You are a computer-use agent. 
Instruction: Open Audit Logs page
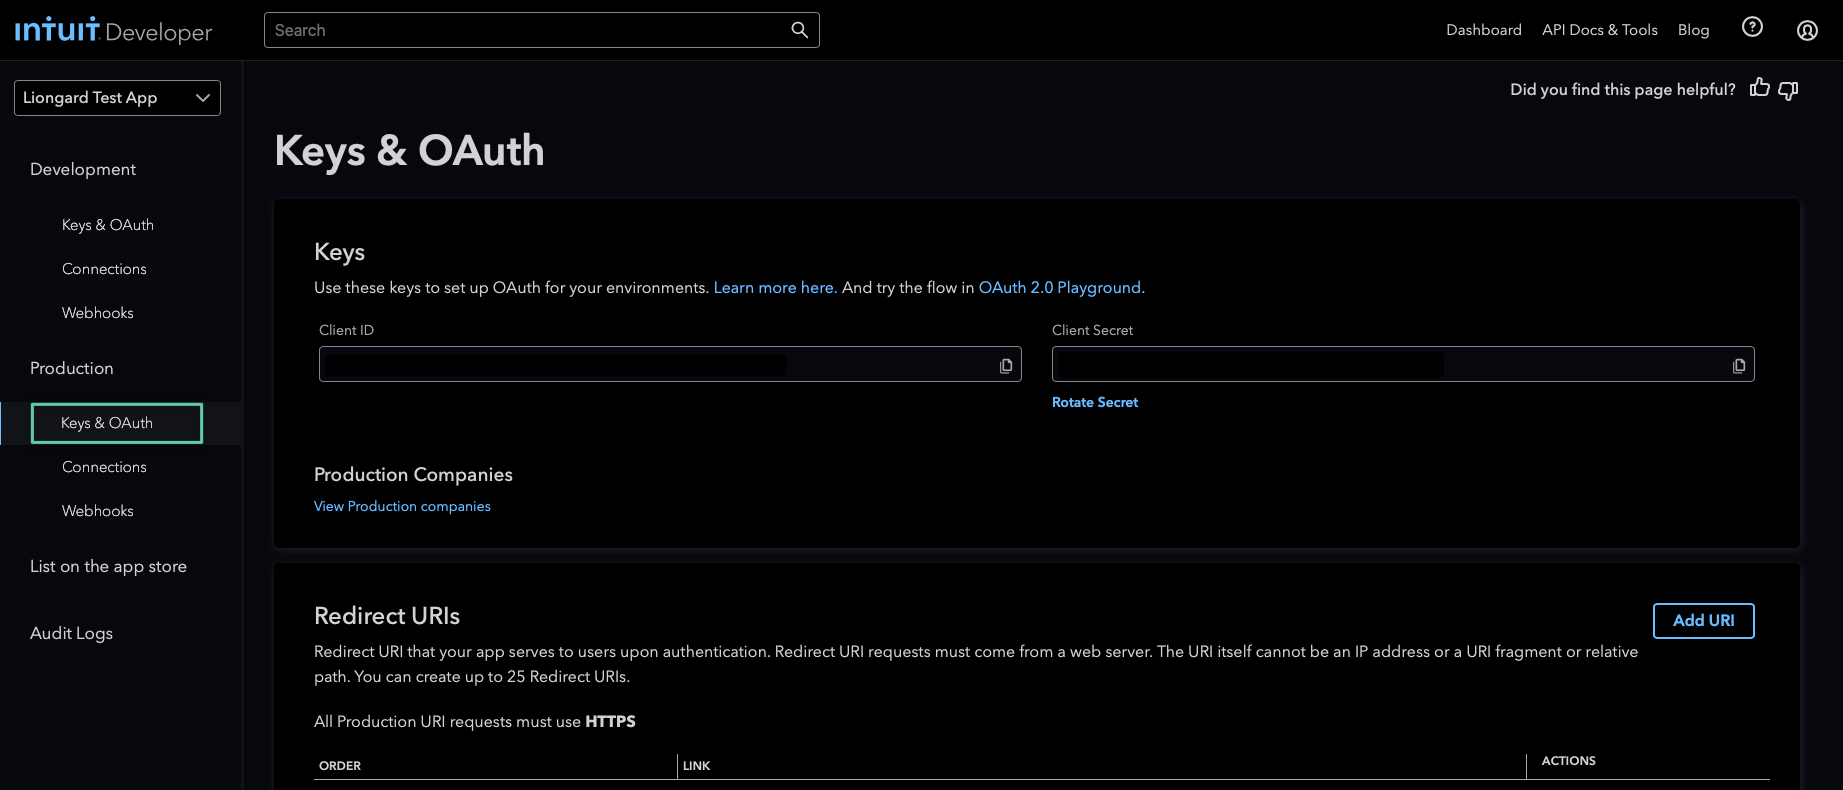coord(71,633)
